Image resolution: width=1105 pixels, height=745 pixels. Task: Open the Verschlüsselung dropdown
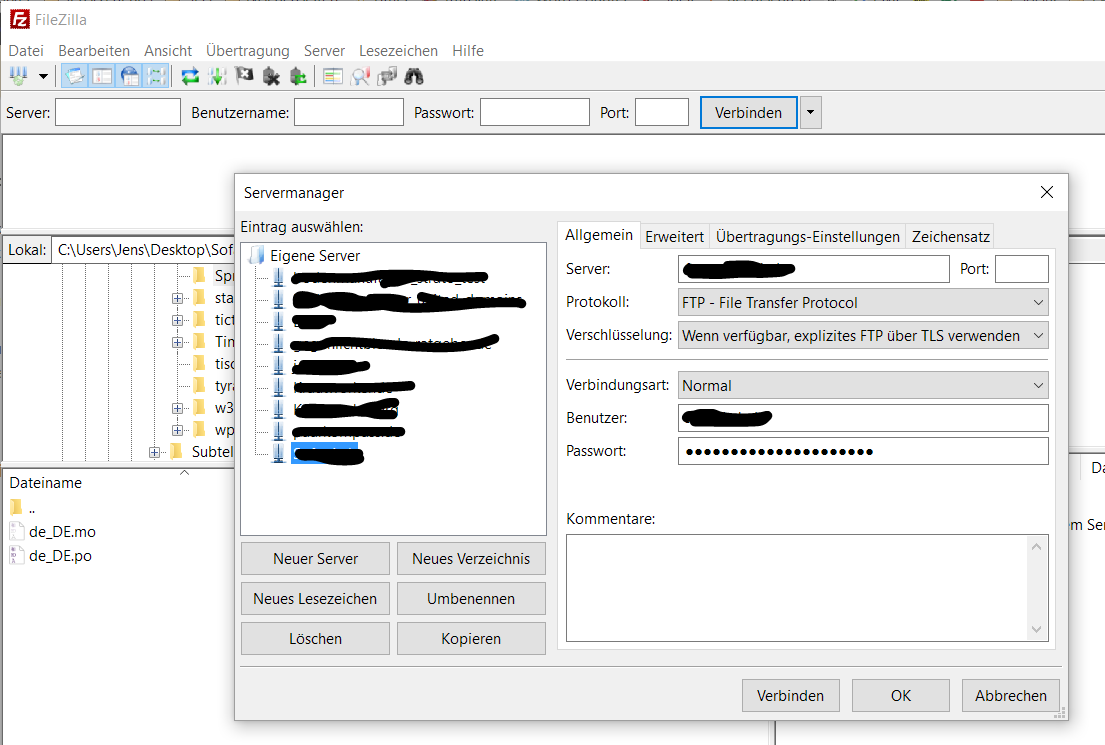coord(863,335)
